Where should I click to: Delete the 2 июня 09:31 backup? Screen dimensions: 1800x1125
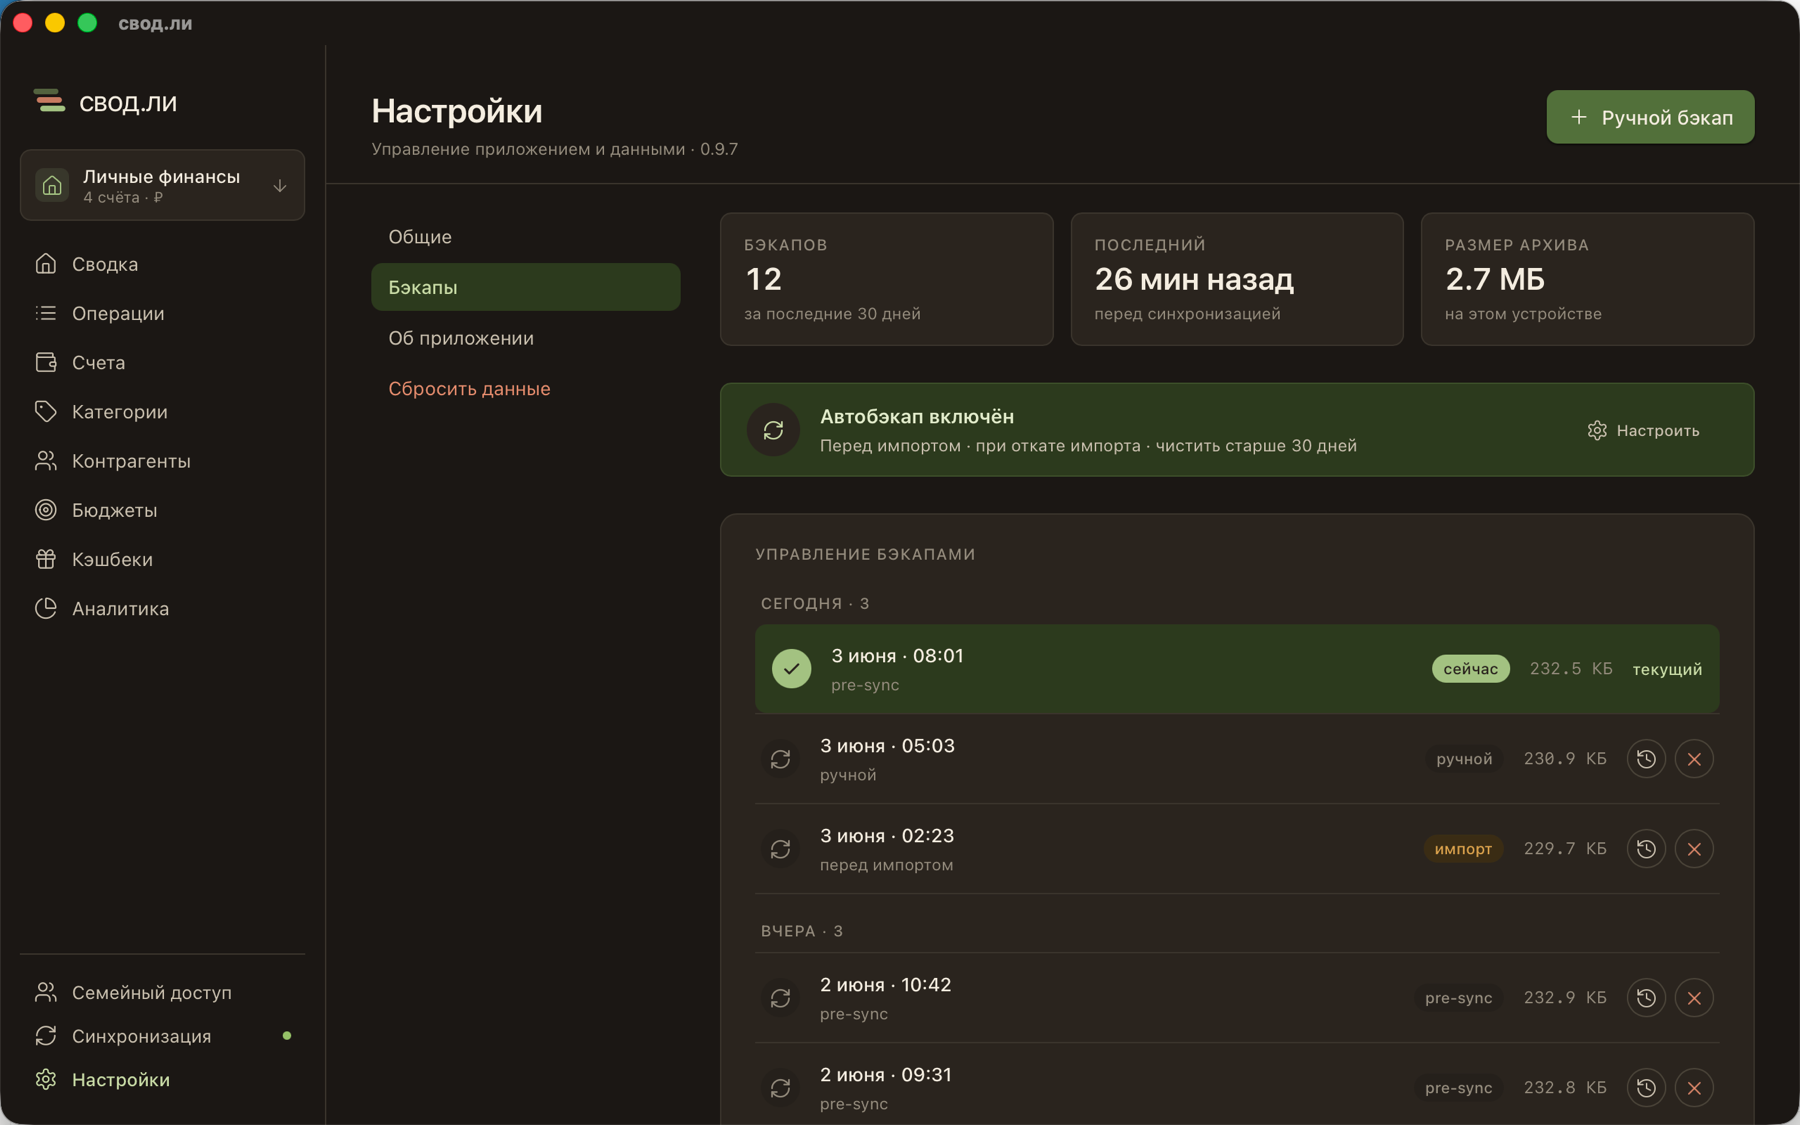(1694, 1088)
